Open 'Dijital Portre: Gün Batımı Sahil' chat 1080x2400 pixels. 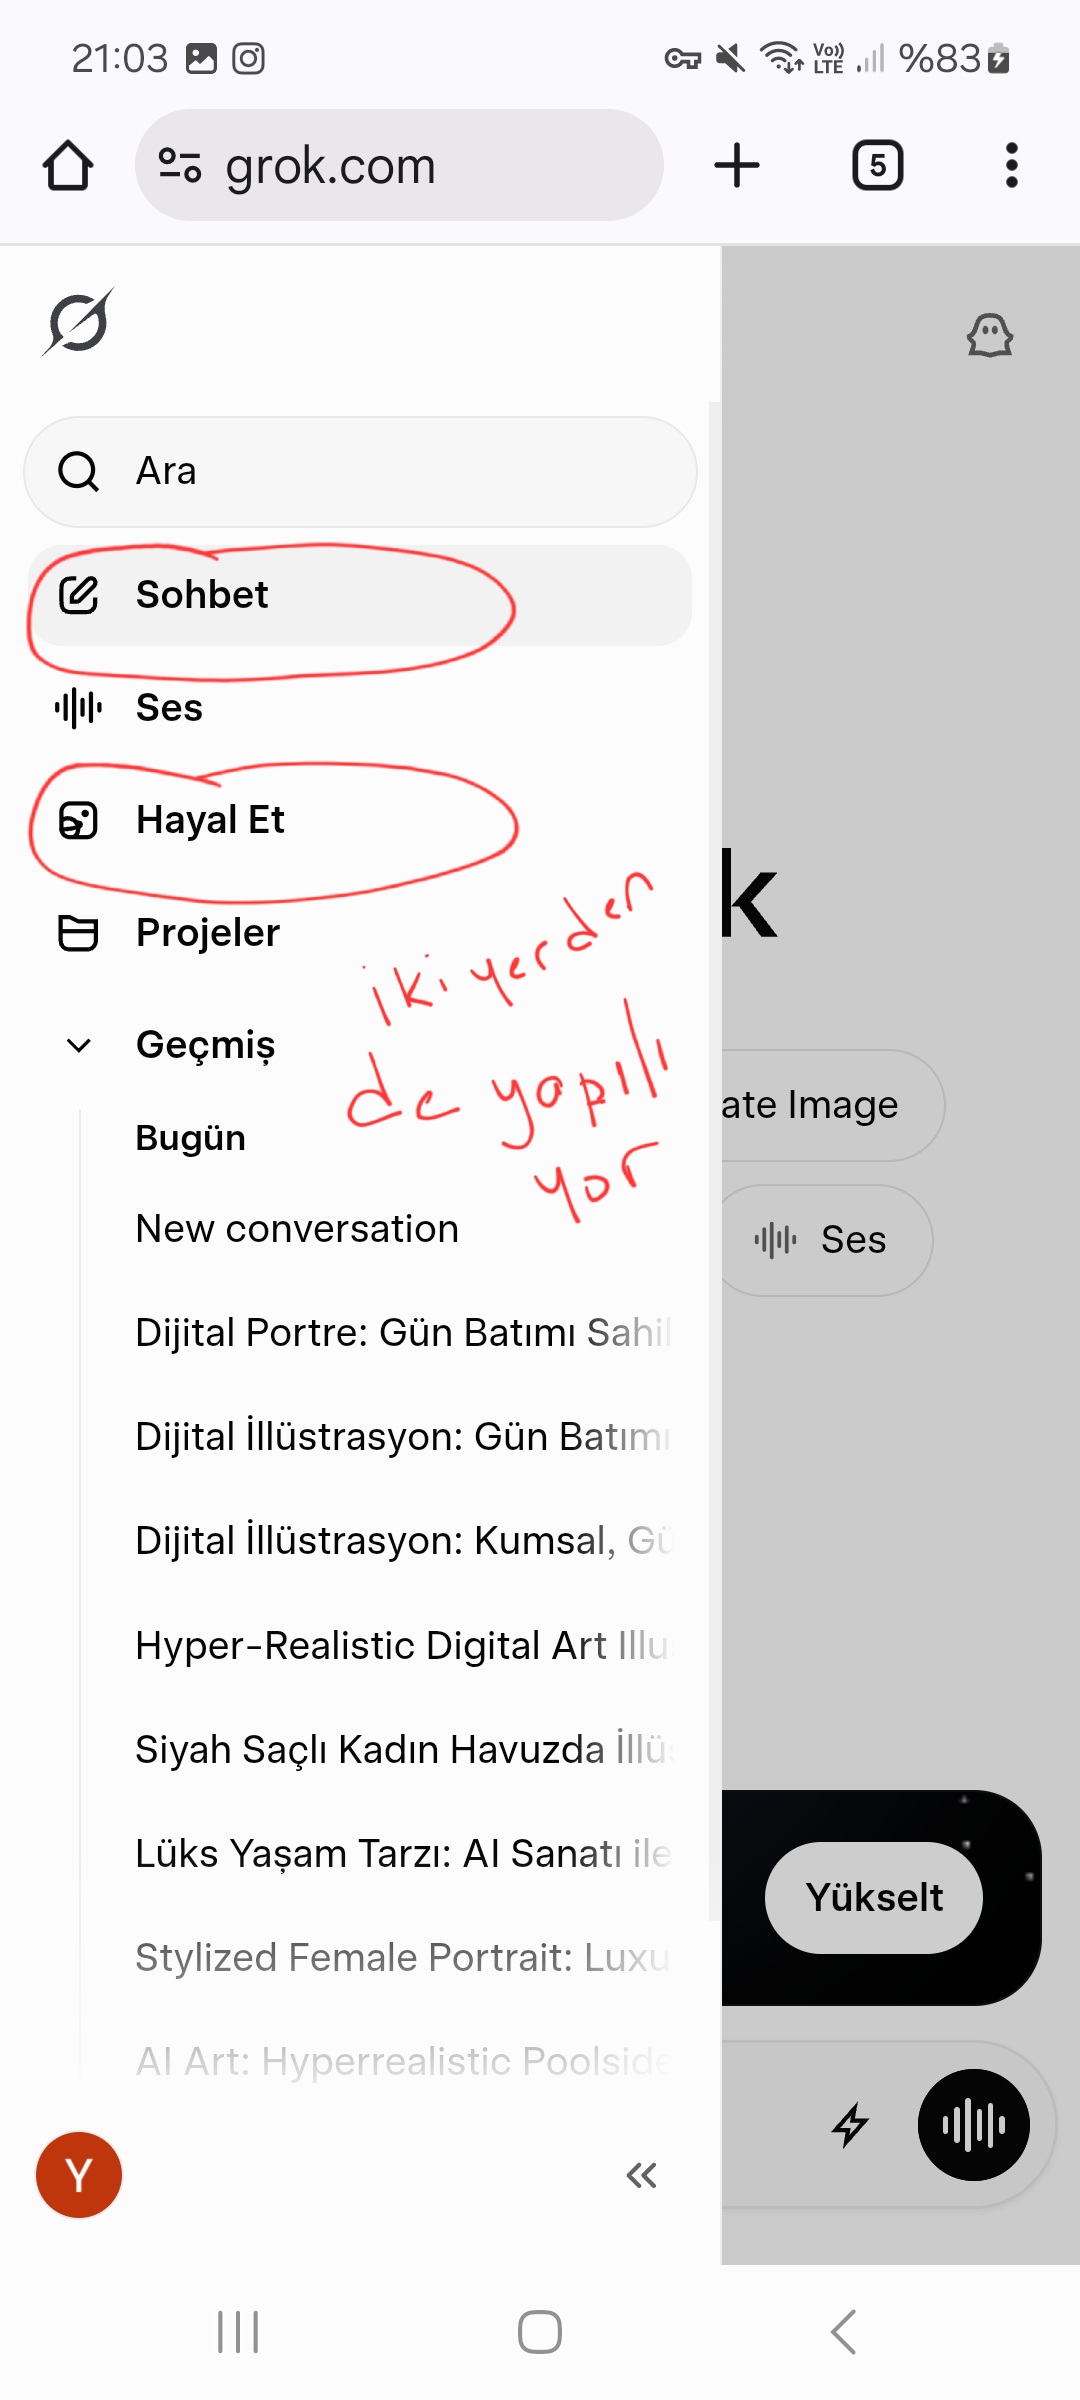click(x=404, y=1333)
